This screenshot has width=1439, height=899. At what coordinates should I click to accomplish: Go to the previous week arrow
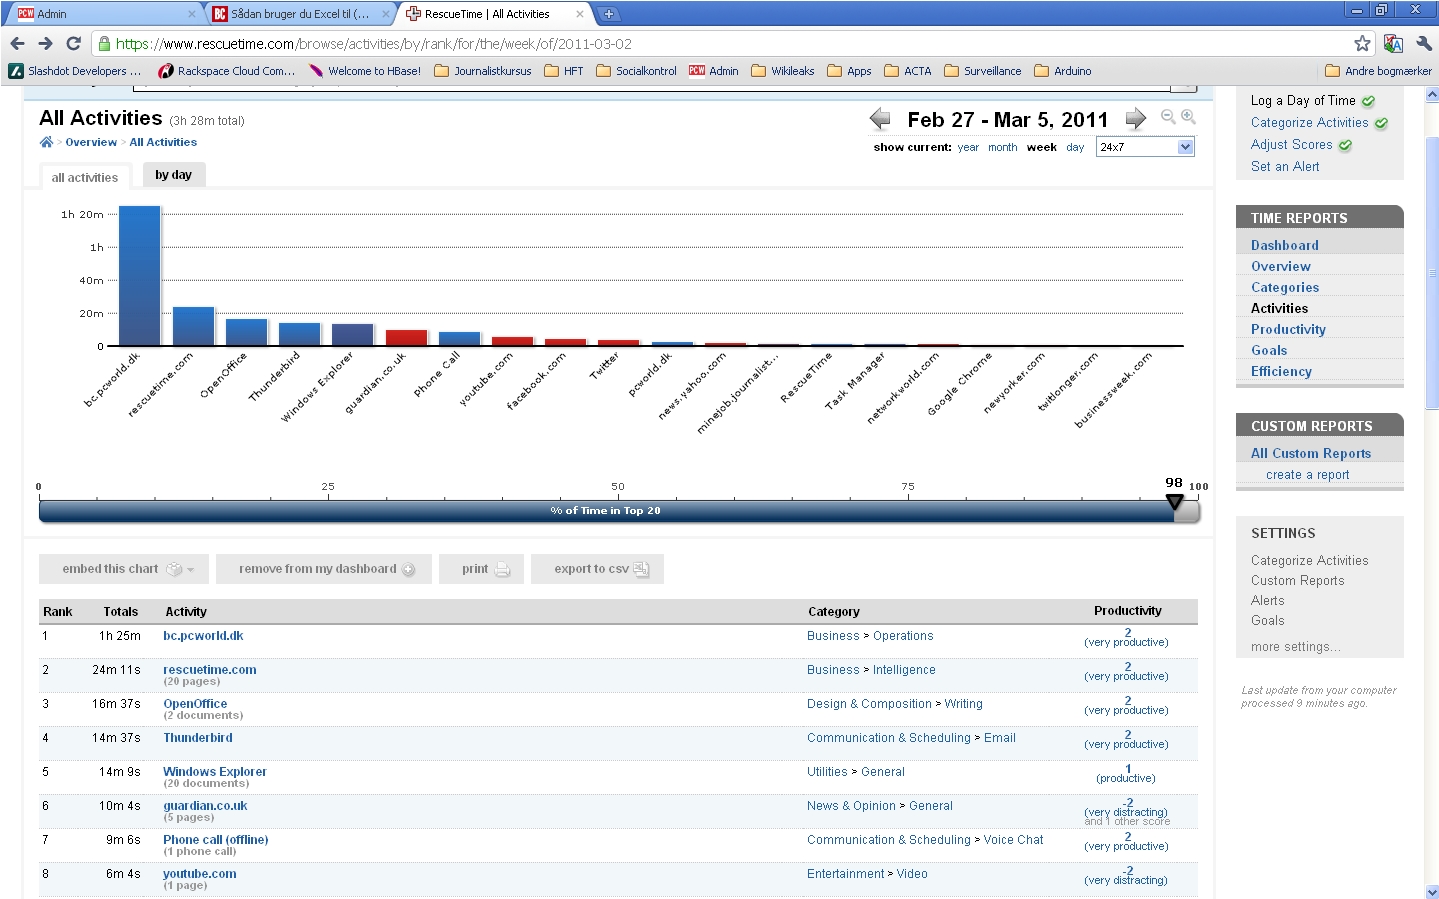[x=880, y=119]
